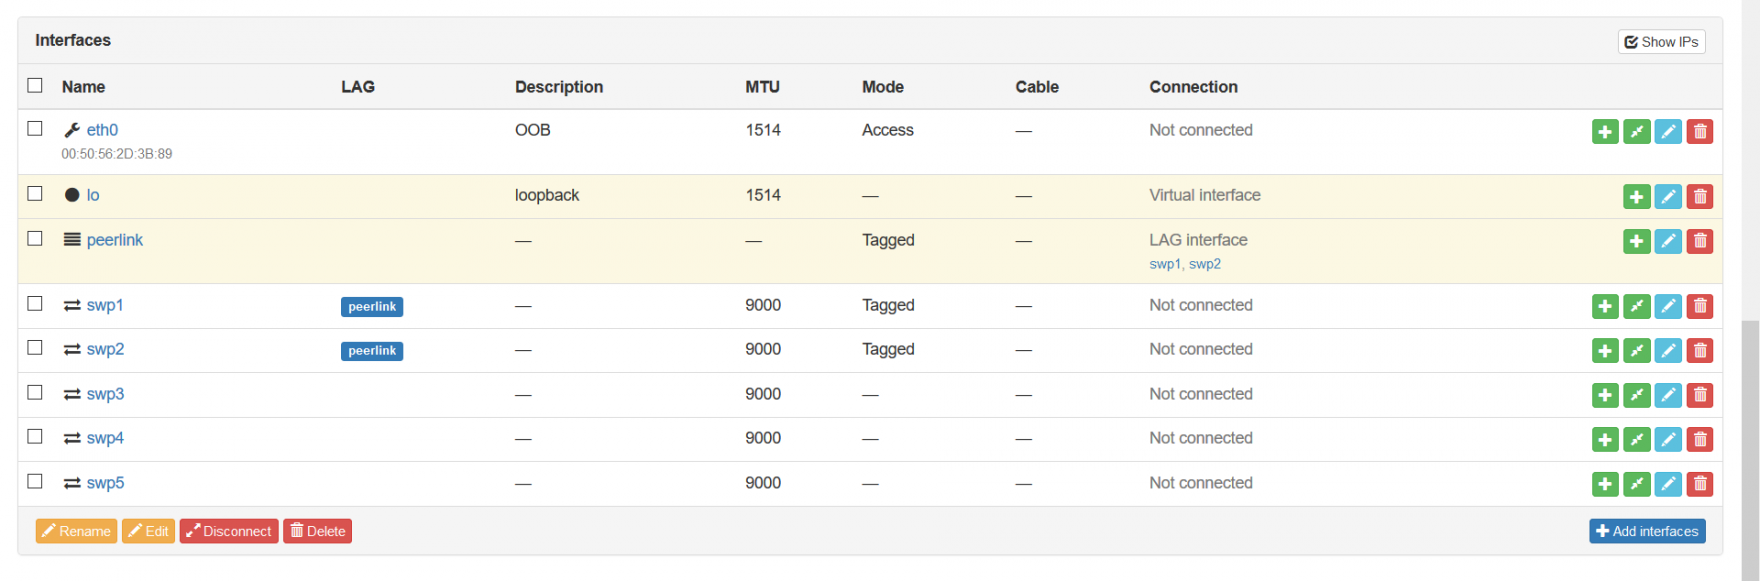
Task: Toggle select-all checkbox in Name header
Action: 35,85
